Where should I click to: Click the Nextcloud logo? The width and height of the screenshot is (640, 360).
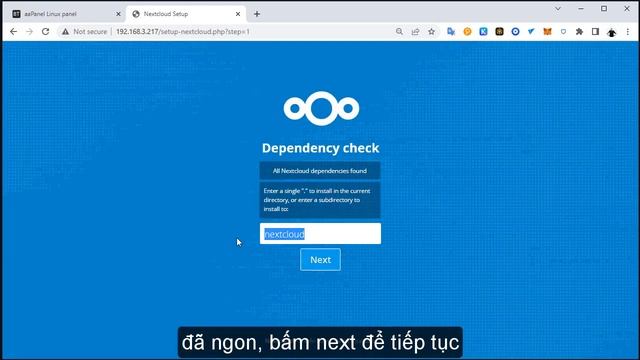pos(321,108)
